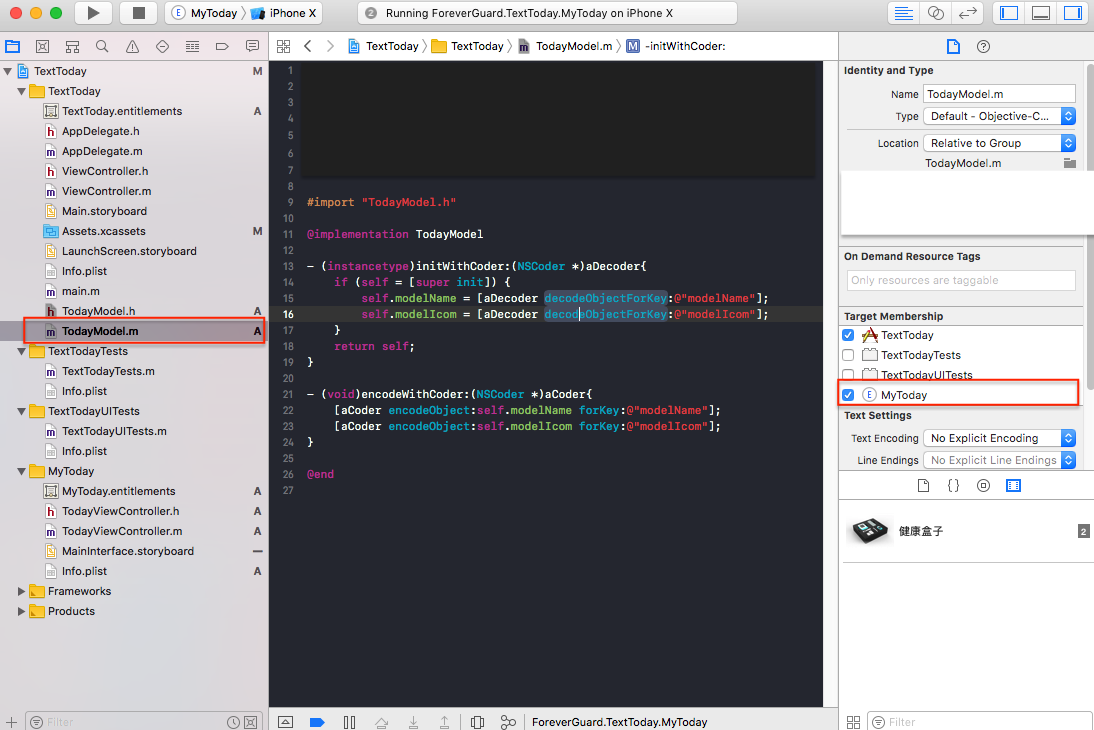Open the Issue navigator warning icon
Image resolution: width=1094 pixels, height=730 pixels.
132,46
